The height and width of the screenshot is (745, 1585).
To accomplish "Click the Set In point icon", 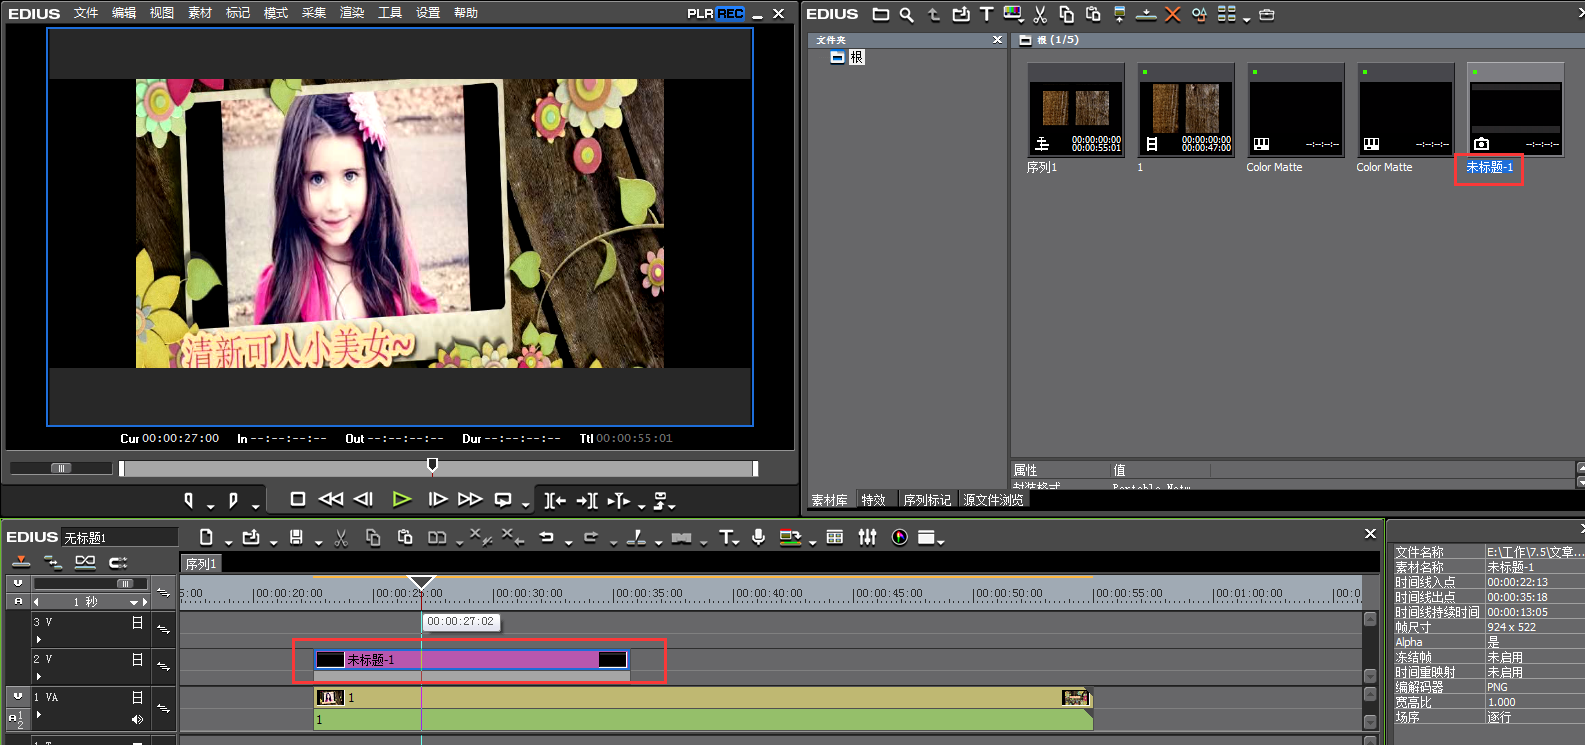I will click(188, 500).
